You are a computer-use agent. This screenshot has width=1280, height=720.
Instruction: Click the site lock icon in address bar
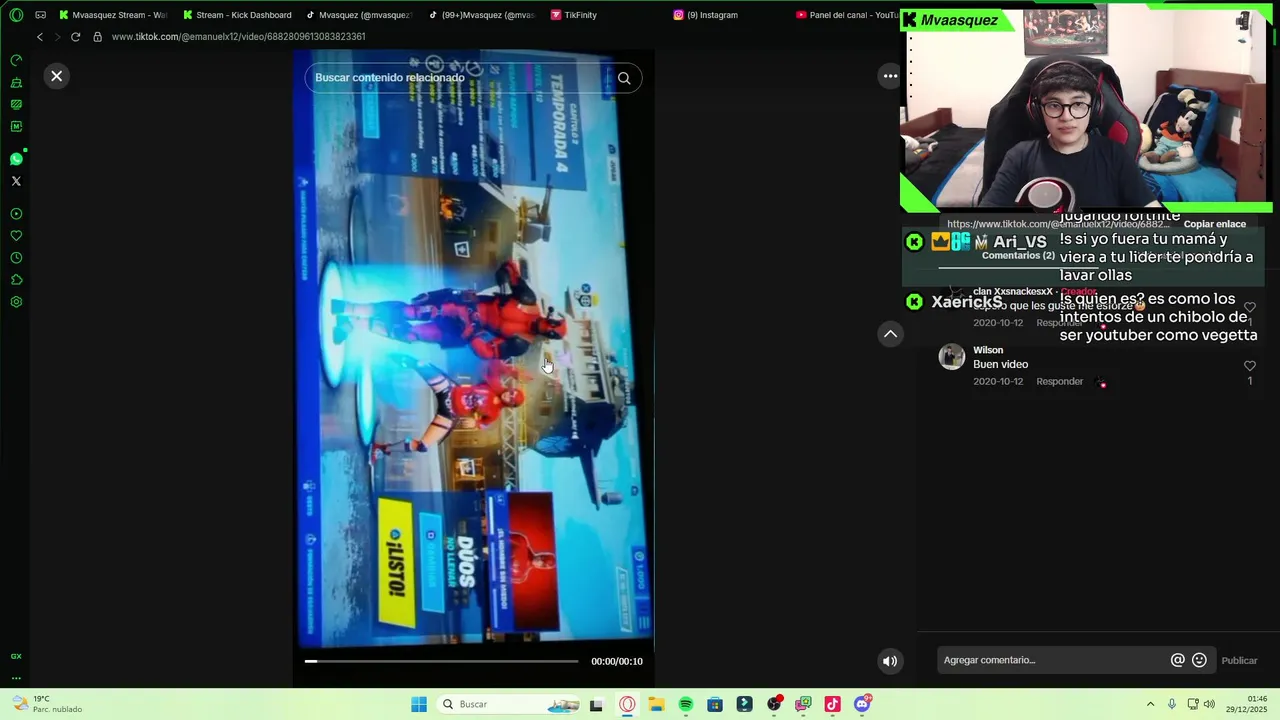coord(97,37)
